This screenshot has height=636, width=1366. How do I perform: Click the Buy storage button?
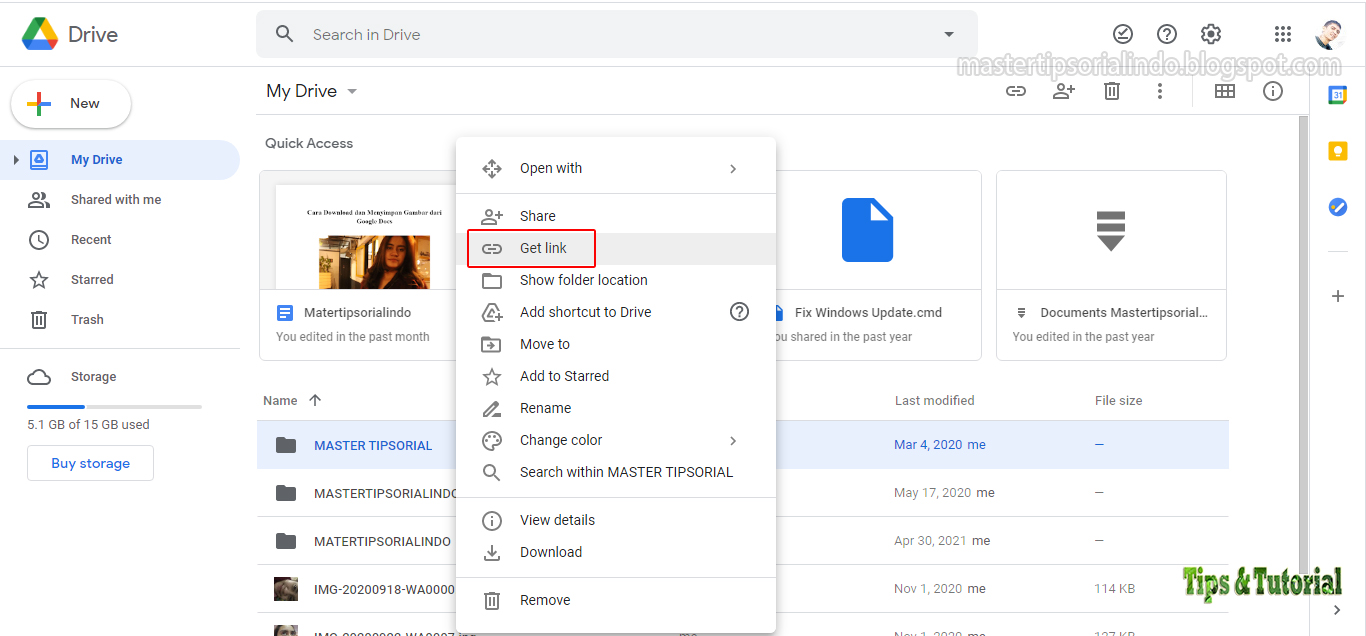pos(90,462)
